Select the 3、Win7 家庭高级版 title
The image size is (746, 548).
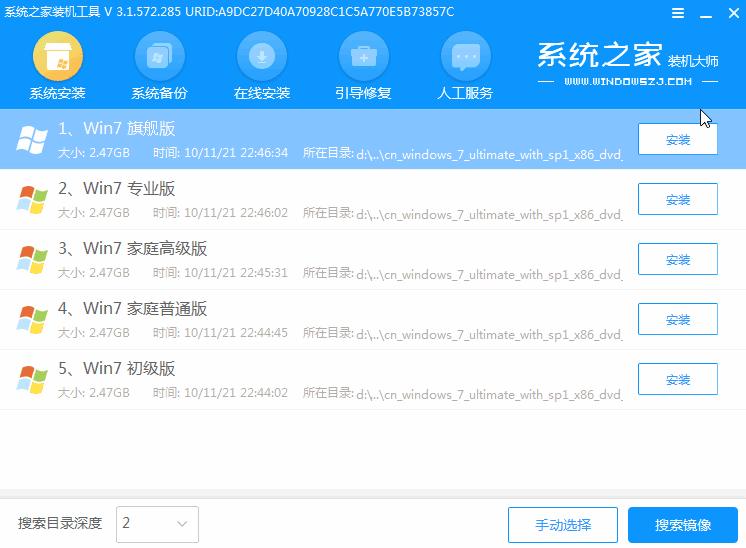point(132,248)
